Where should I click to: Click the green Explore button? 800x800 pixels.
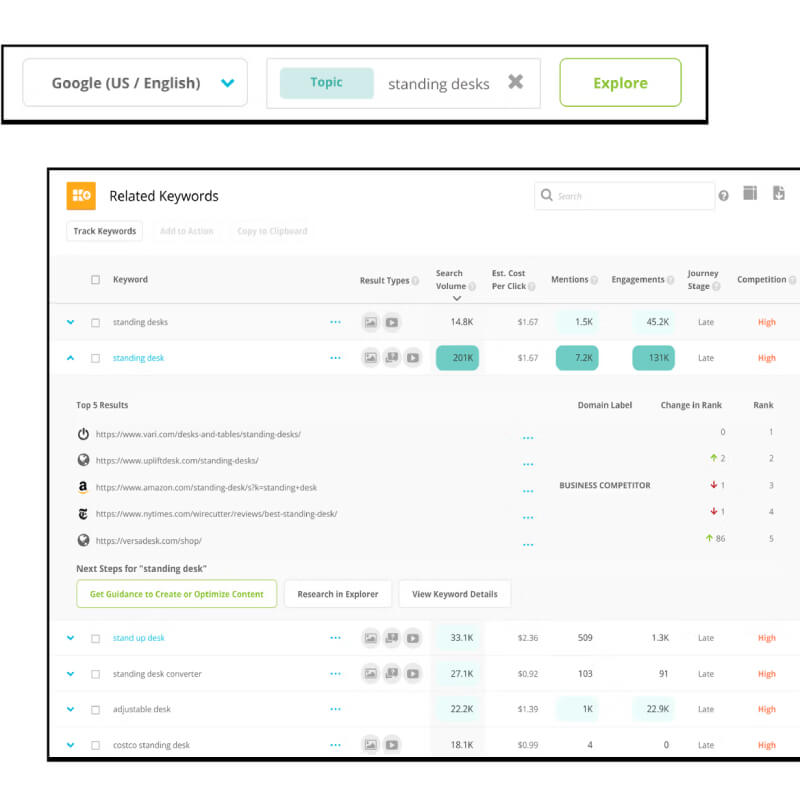tap(620, 83)
